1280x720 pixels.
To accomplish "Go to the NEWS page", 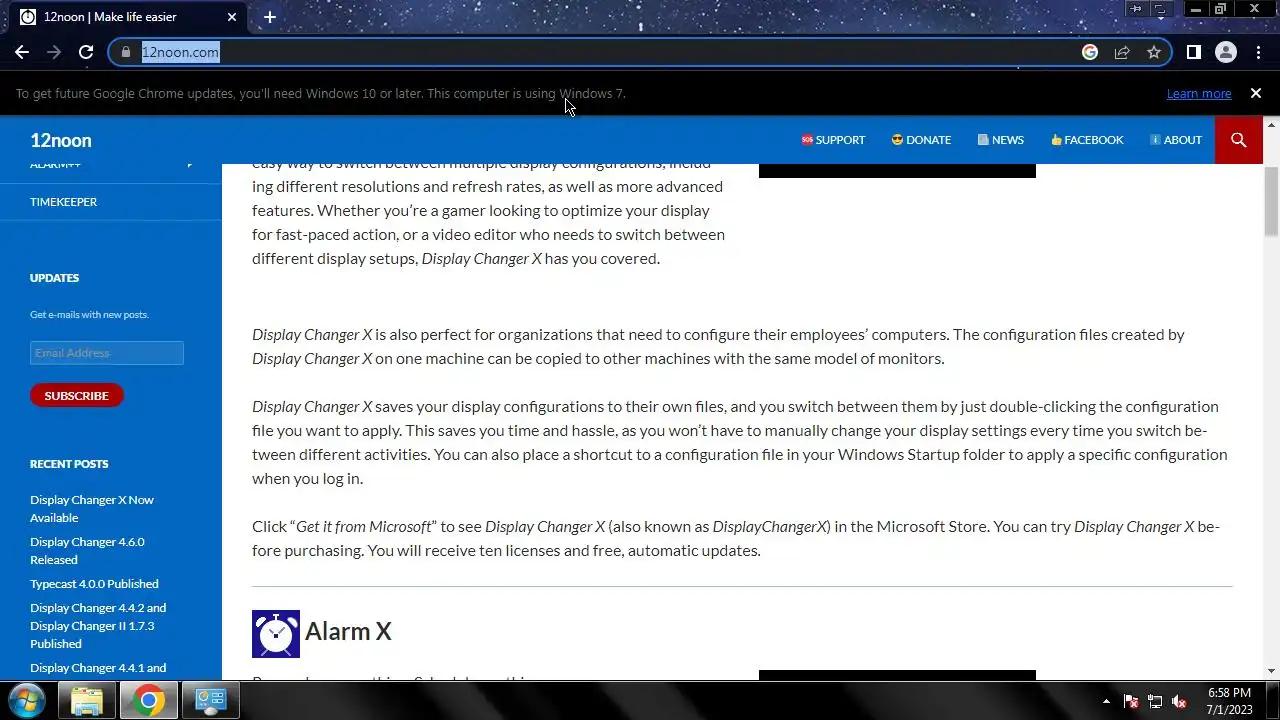I will [x=1000, y=140].
